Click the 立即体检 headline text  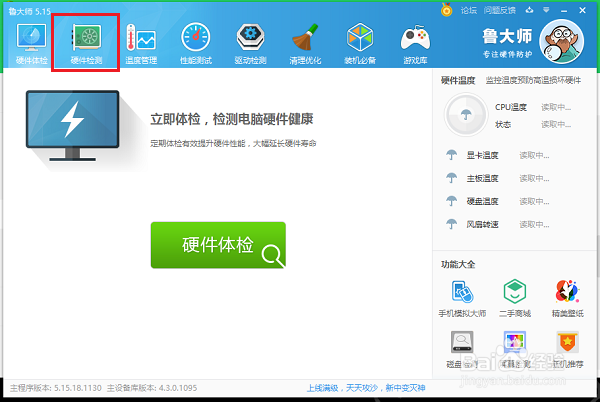coord(232,119)
